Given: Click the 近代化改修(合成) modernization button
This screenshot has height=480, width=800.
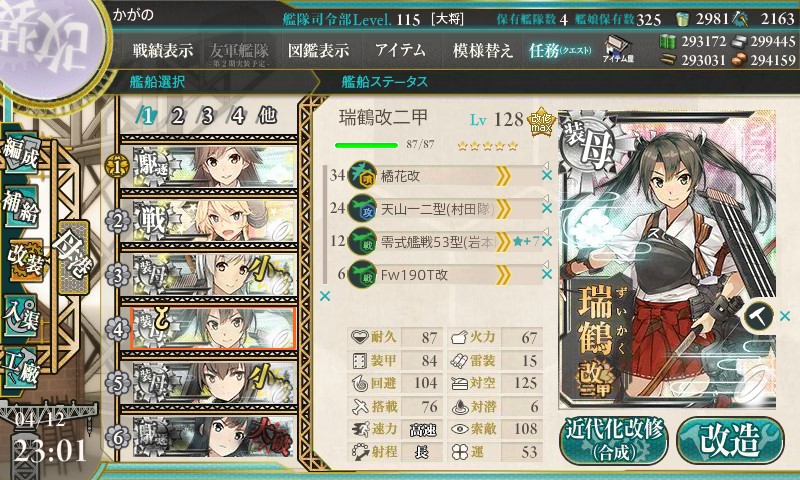Looking at the screenshot, I should (x=614, y=440).
